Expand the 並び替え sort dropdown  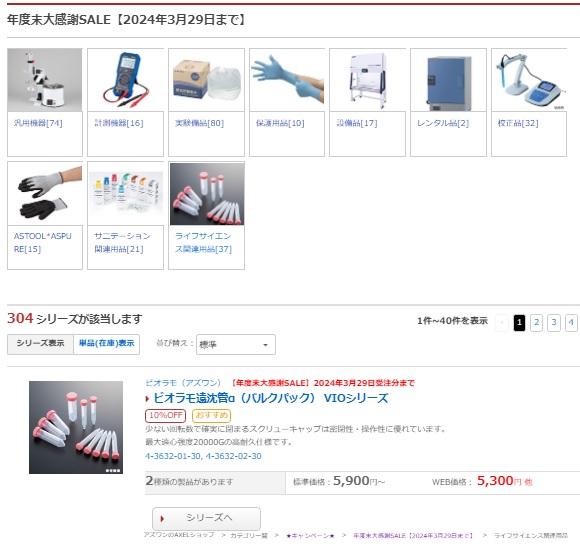pyautogui.click(x=236, y=345)
